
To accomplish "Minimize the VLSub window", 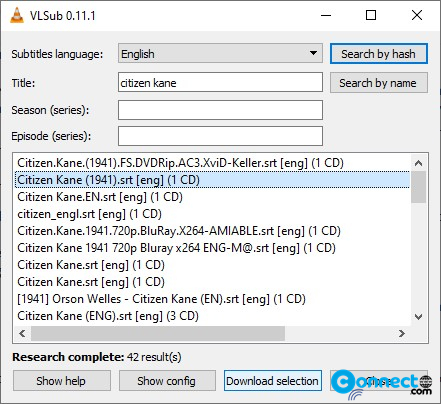I will [326, 15].
